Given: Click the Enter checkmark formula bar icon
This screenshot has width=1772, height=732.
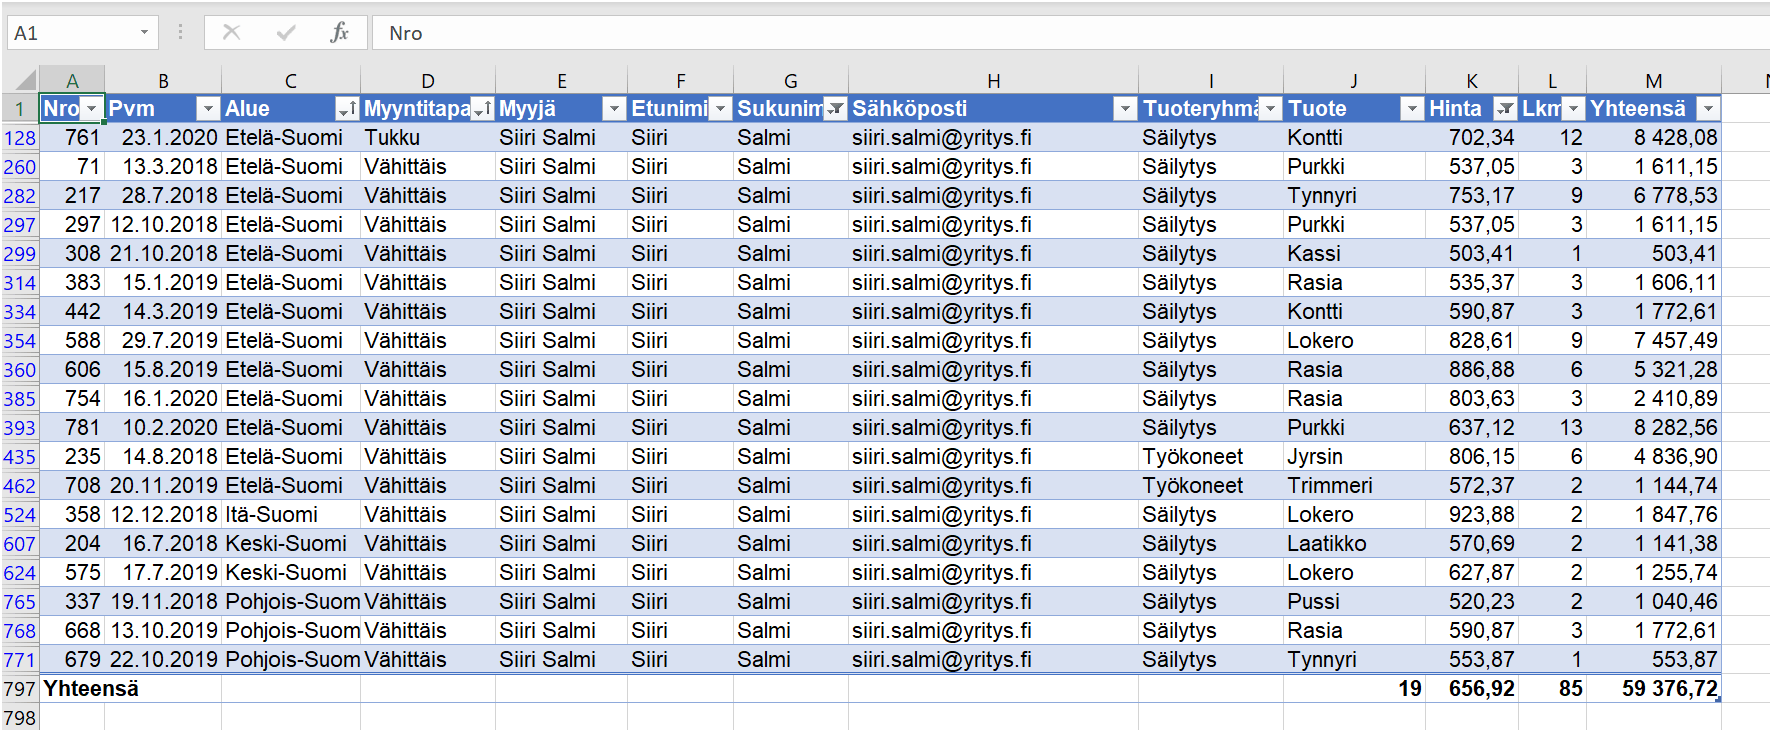Looking at the screenshot, I should click(x=286, y=32).
